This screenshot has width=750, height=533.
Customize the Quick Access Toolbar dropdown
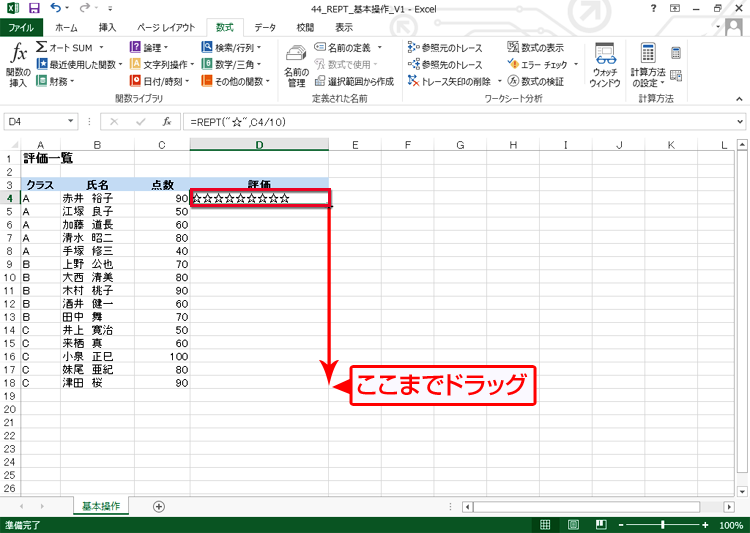pos(110,8)
